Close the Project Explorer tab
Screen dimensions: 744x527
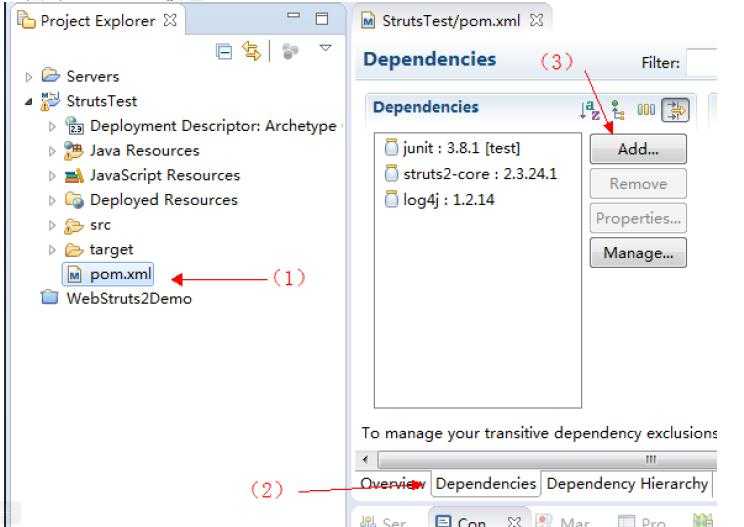(x=169, y=20)
